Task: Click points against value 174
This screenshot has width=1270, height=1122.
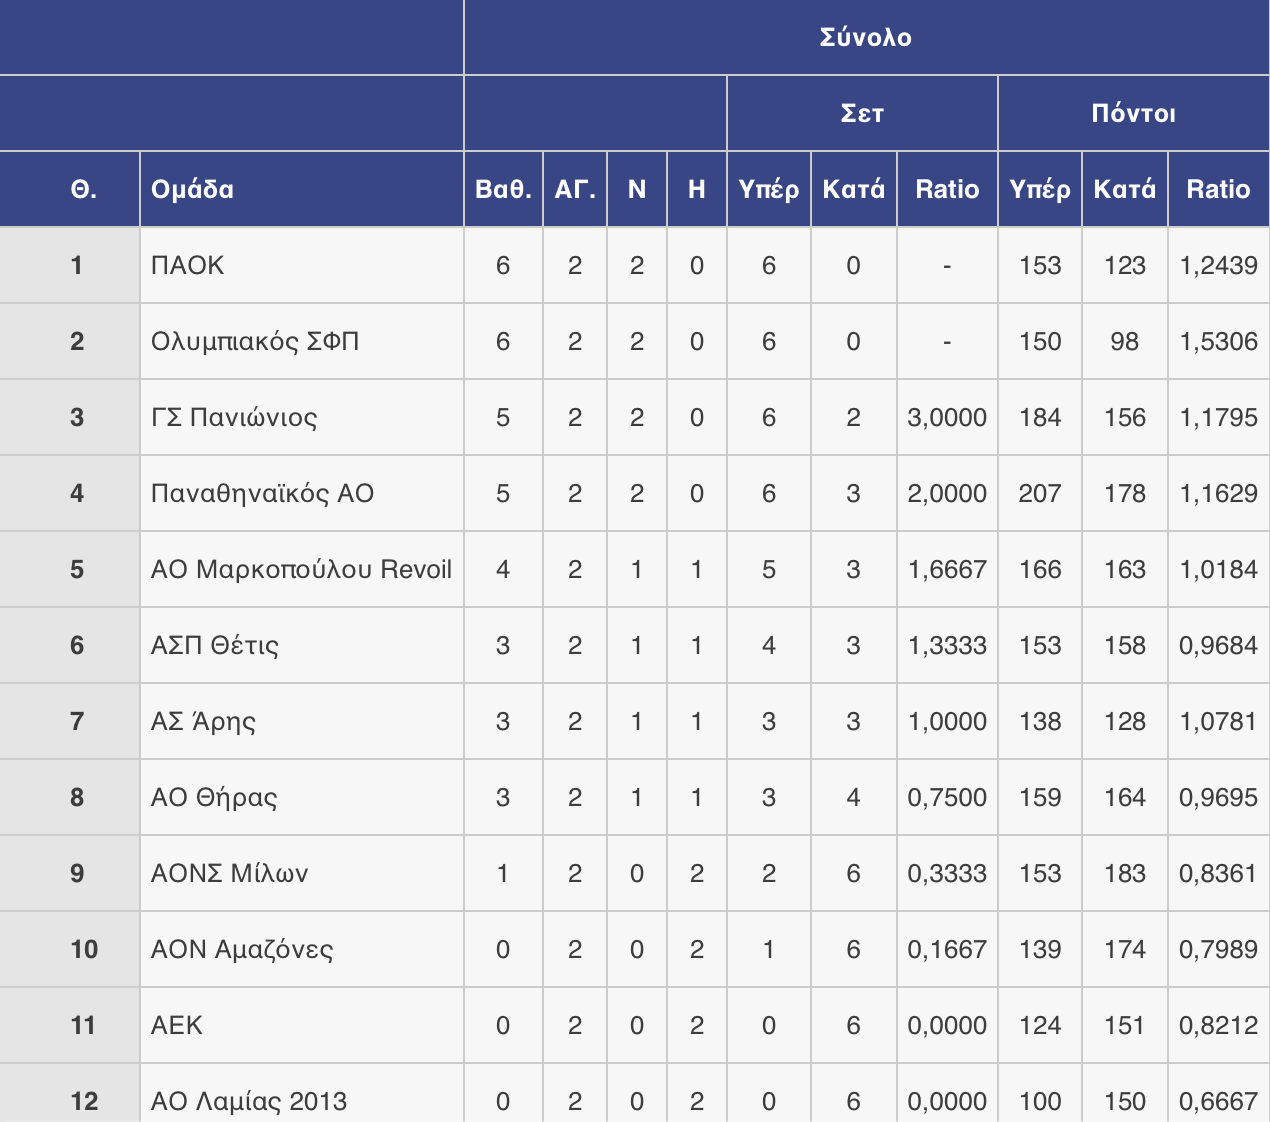Action: 1125,949
